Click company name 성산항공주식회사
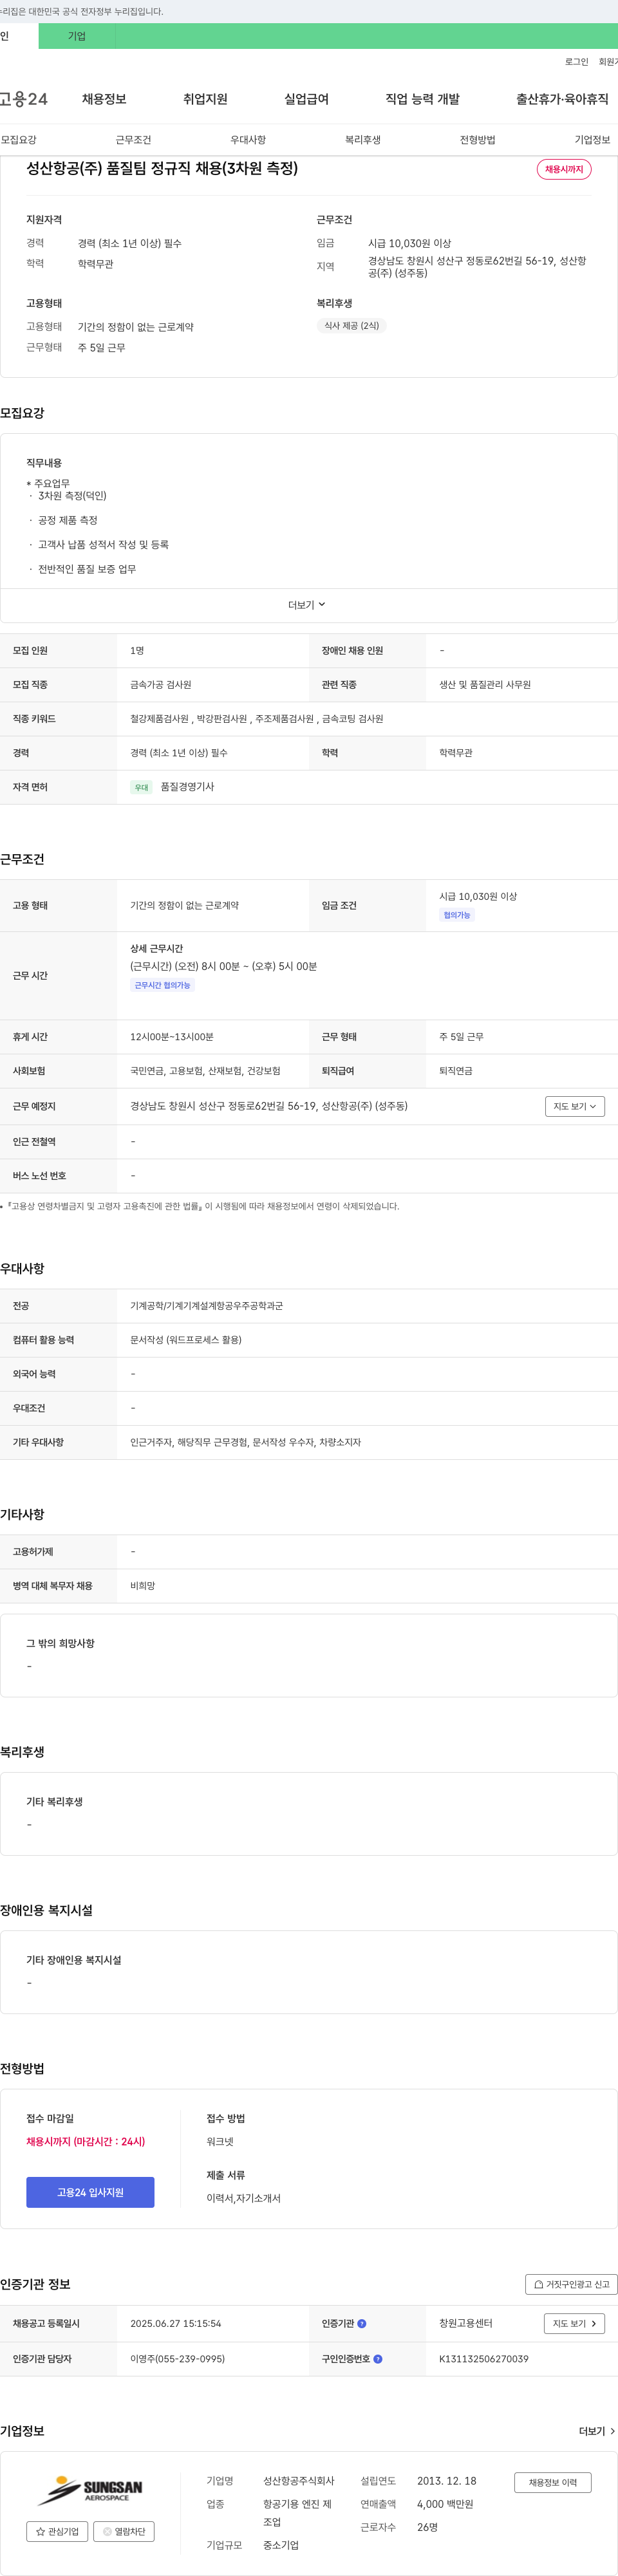Image resolution: width=618 pixels, height=2576 pixels. coord(299,2481)
